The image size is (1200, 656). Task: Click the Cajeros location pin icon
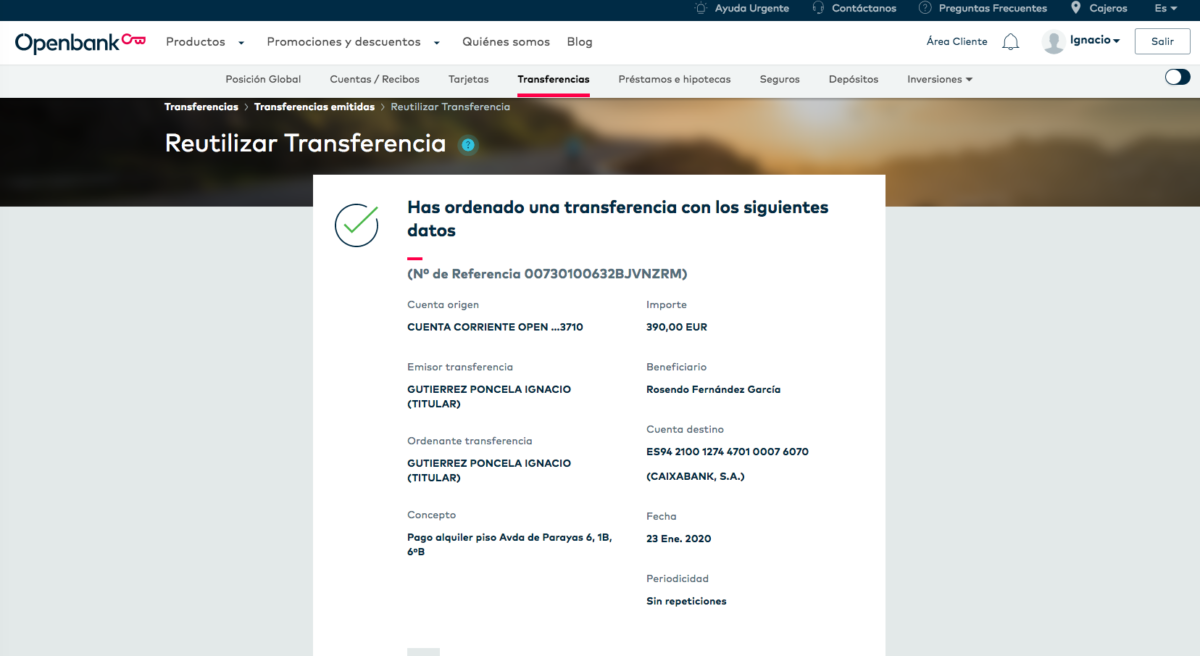tap(1076, 8)
